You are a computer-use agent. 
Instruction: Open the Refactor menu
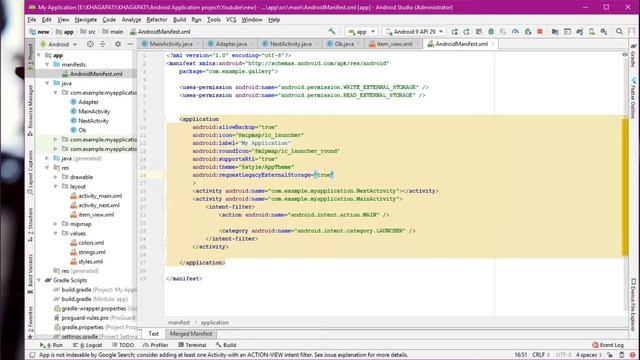(157, 20)
